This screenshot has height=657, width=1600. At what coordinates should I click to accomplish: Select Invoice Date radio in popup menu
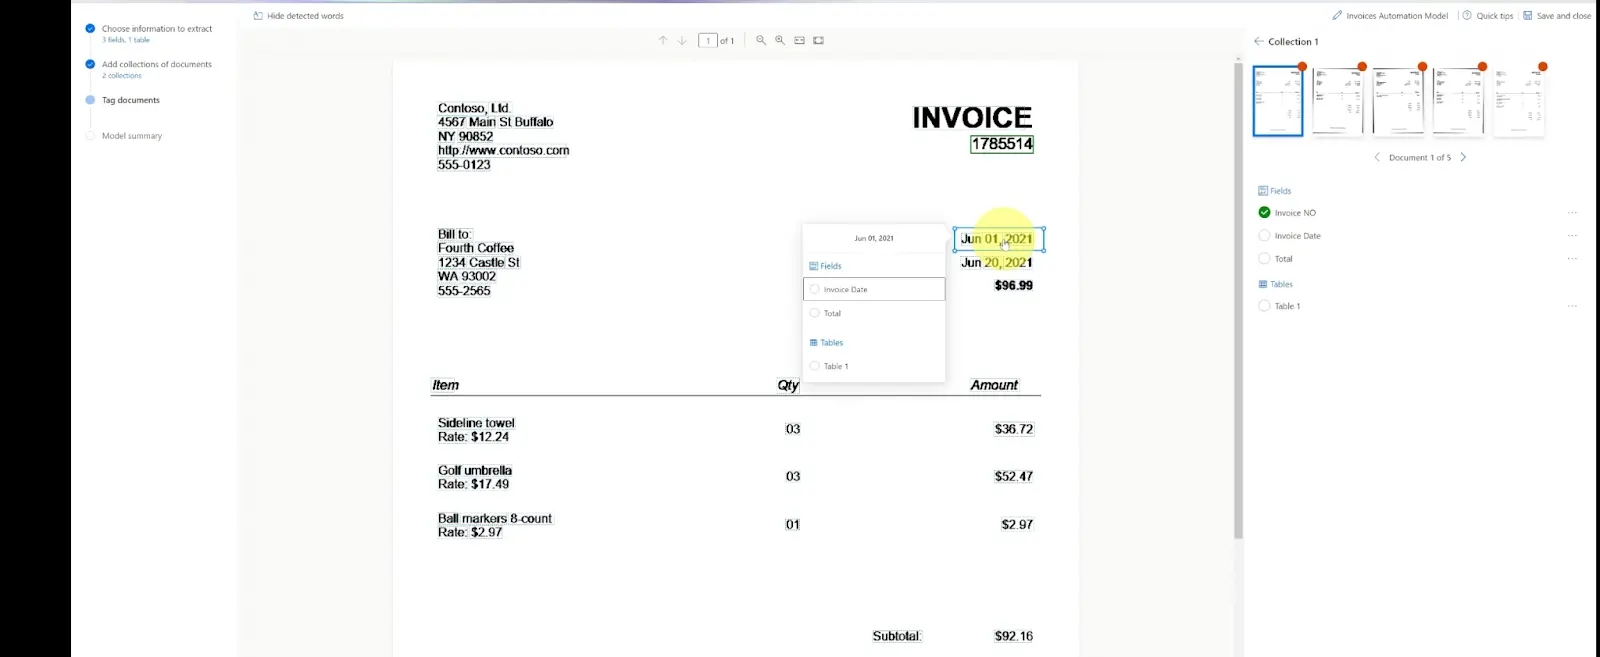(815, 289)
